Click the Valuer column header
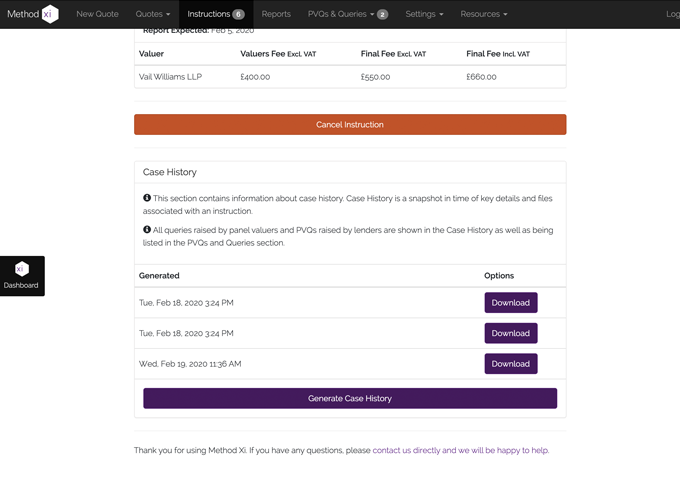 pos(151,54)
